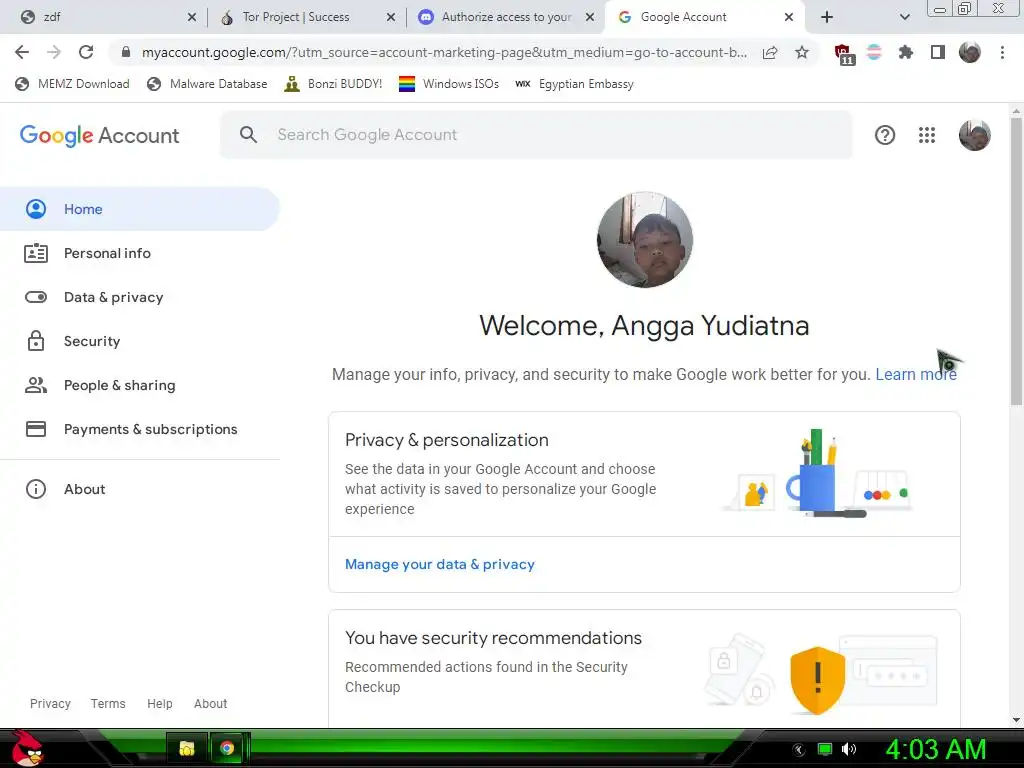The width and height of the screenshot is (1024, 768).
Task: Expand the tab search chevron
Action: coord(904,17)
